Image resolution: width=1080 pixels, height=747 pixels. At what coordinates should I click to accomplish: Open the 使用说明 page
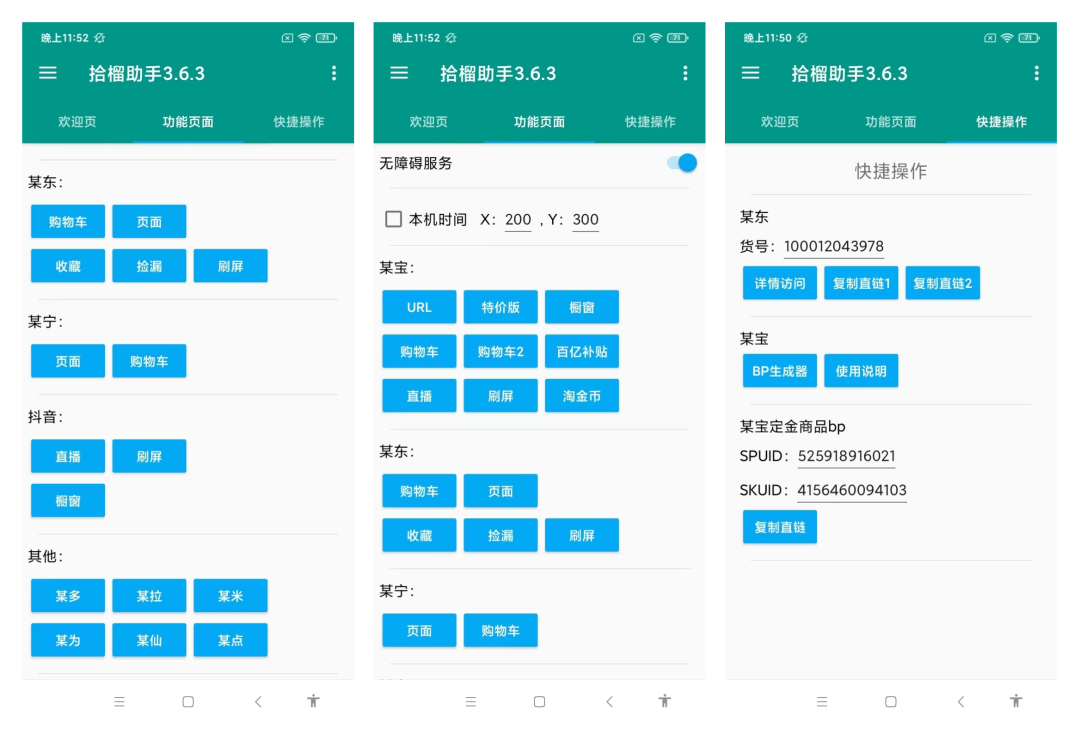click(x=861, y=370)
